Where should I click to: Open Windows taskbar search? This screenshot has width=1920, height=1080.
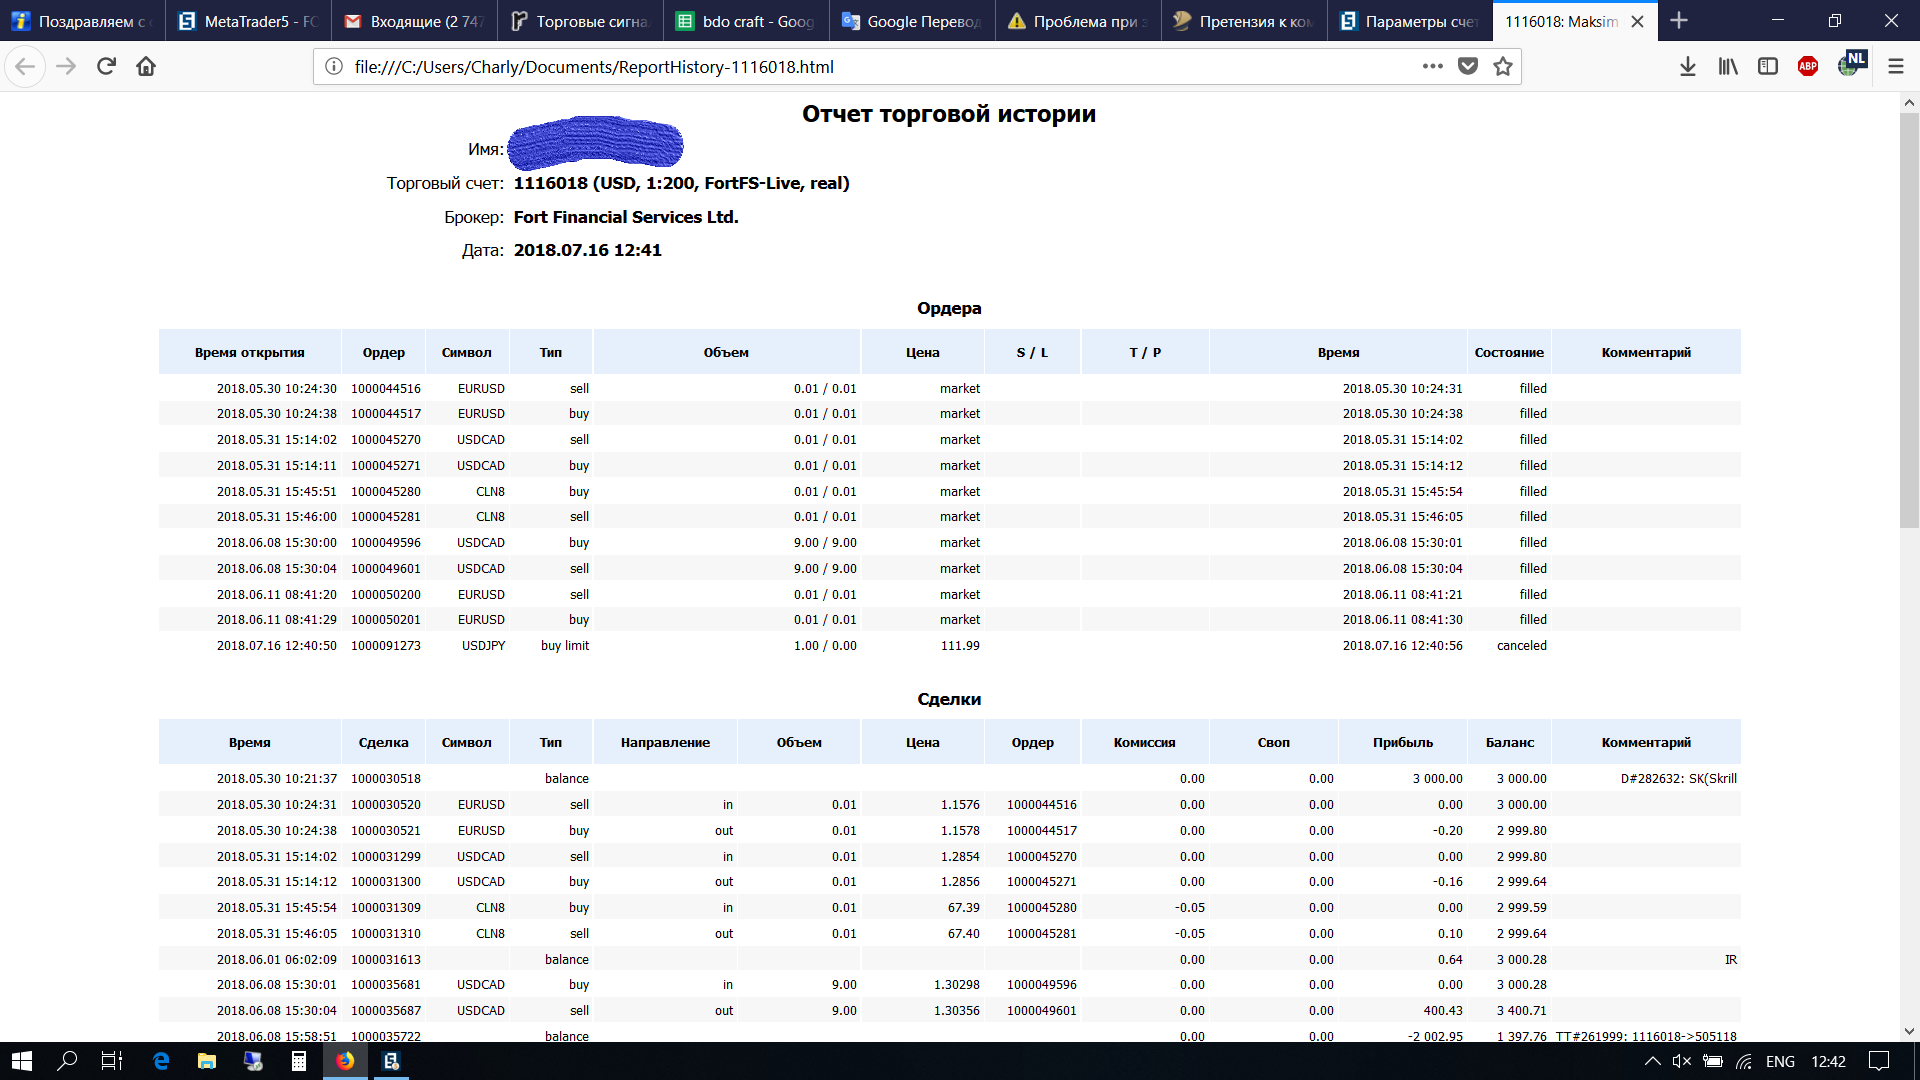point(67,1061)
